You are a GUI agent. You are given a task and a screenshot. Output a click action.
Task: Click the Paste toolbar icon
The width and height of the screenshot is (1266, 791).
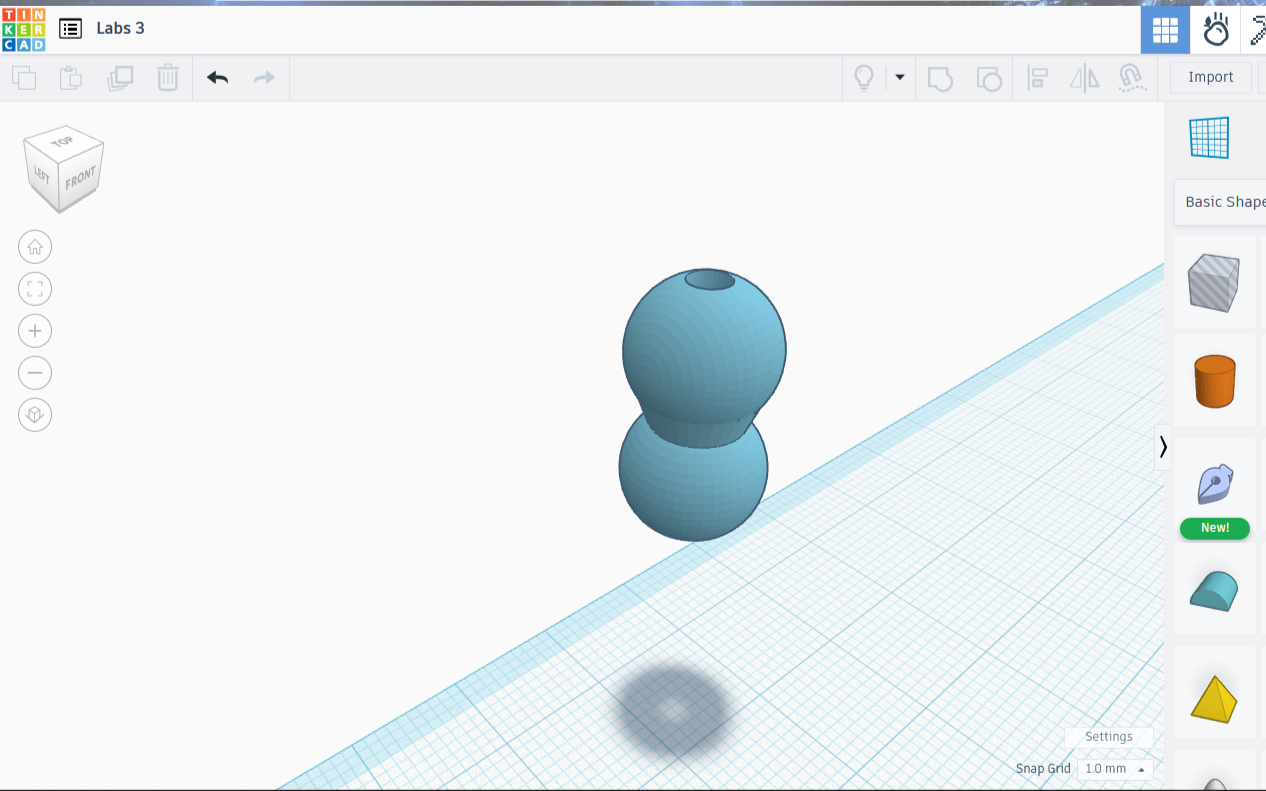71,78
